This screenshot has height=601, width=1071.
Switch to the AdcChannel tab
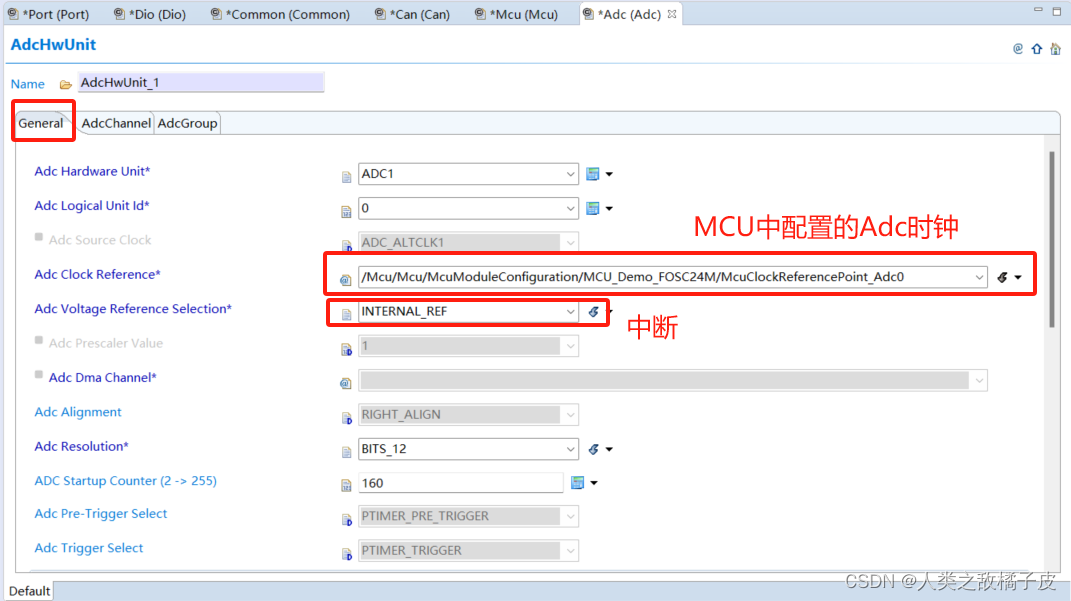click(x=116, y=123)
